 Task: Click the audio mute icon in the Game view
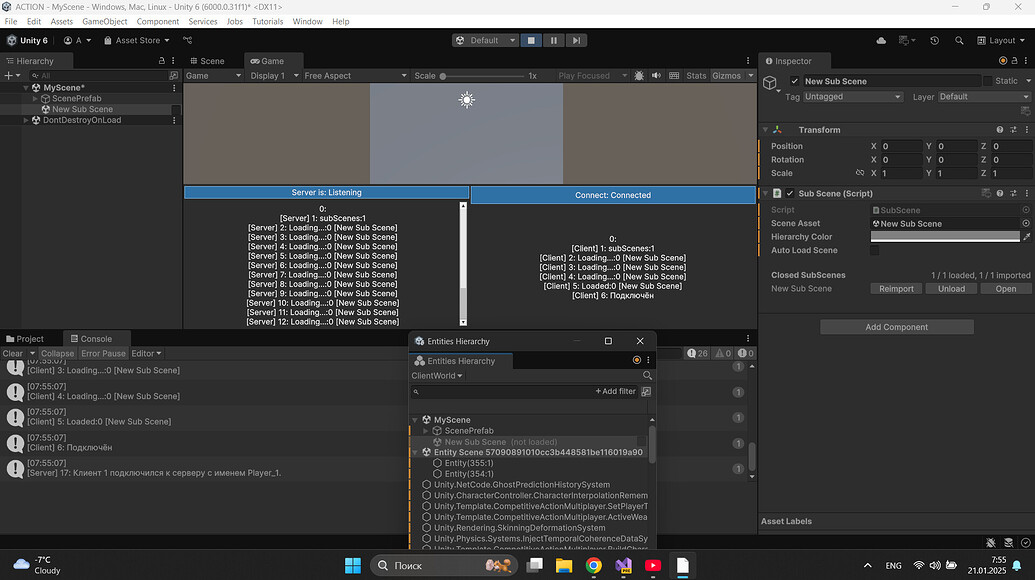click(x=656, y=75)
